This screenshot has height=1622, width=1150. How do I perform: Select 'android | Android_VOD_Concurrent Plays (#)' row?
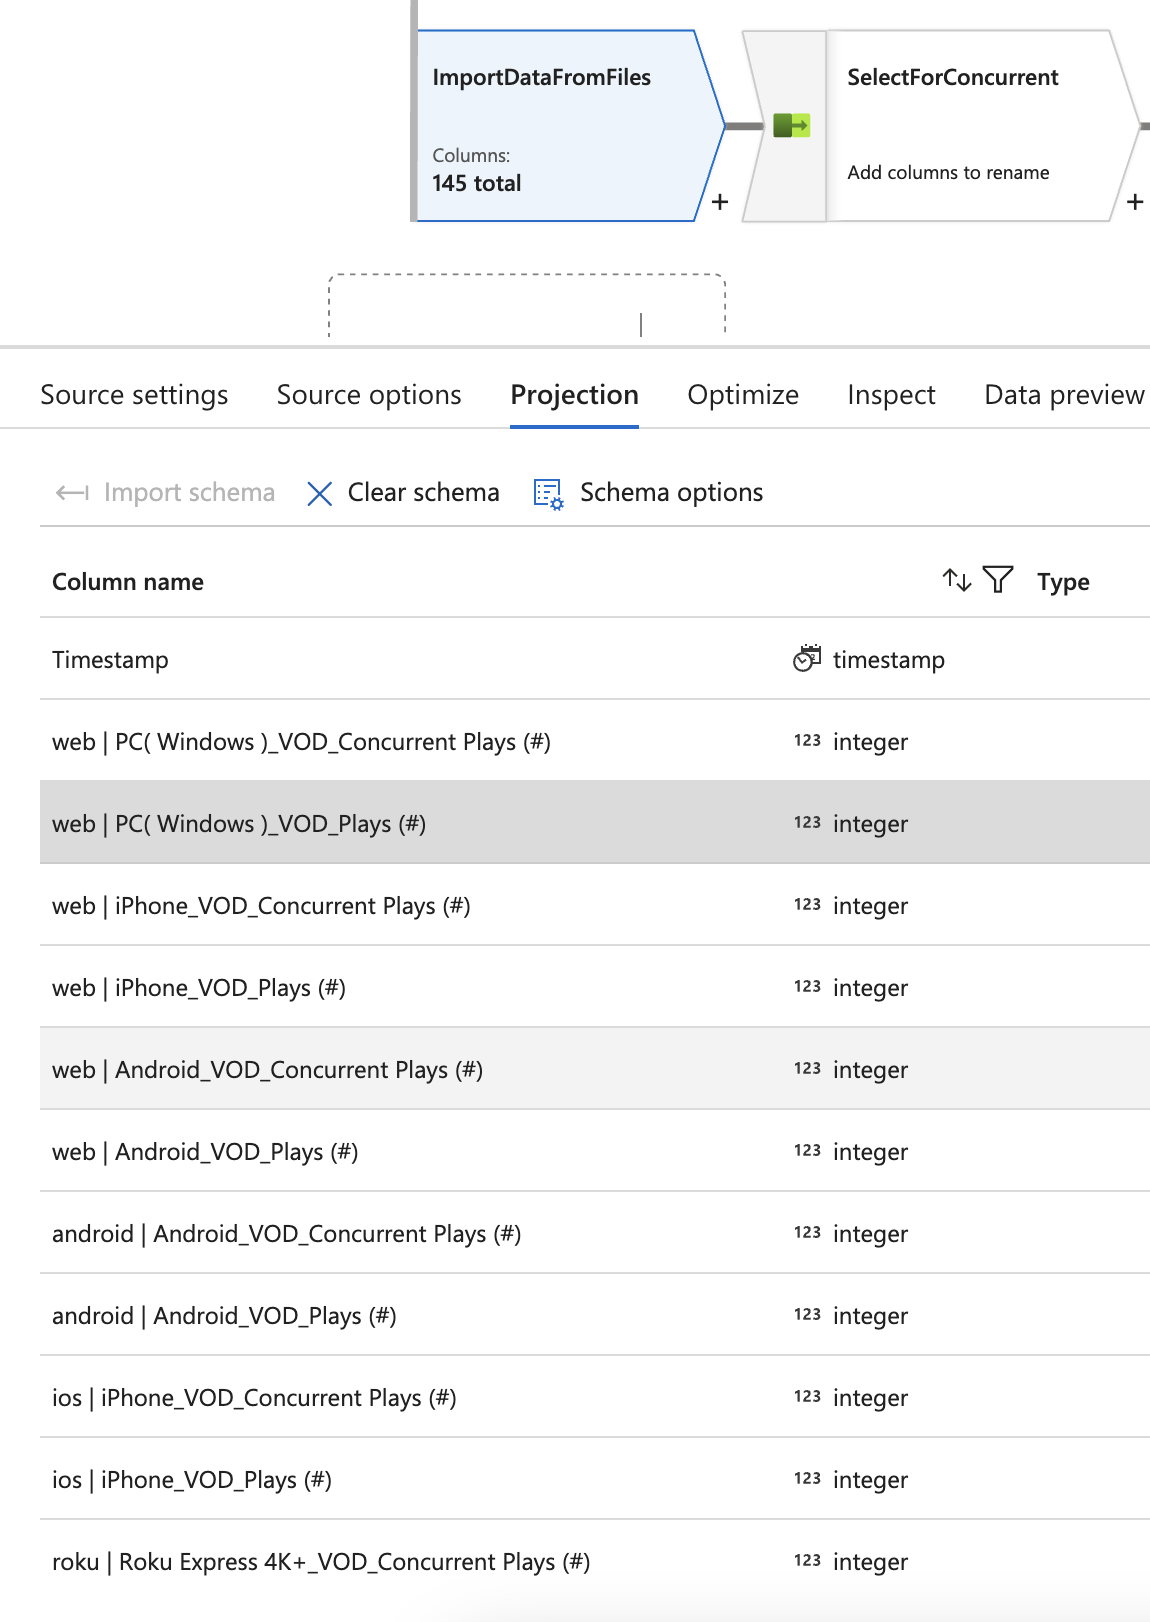click(x=595, y=1233)
